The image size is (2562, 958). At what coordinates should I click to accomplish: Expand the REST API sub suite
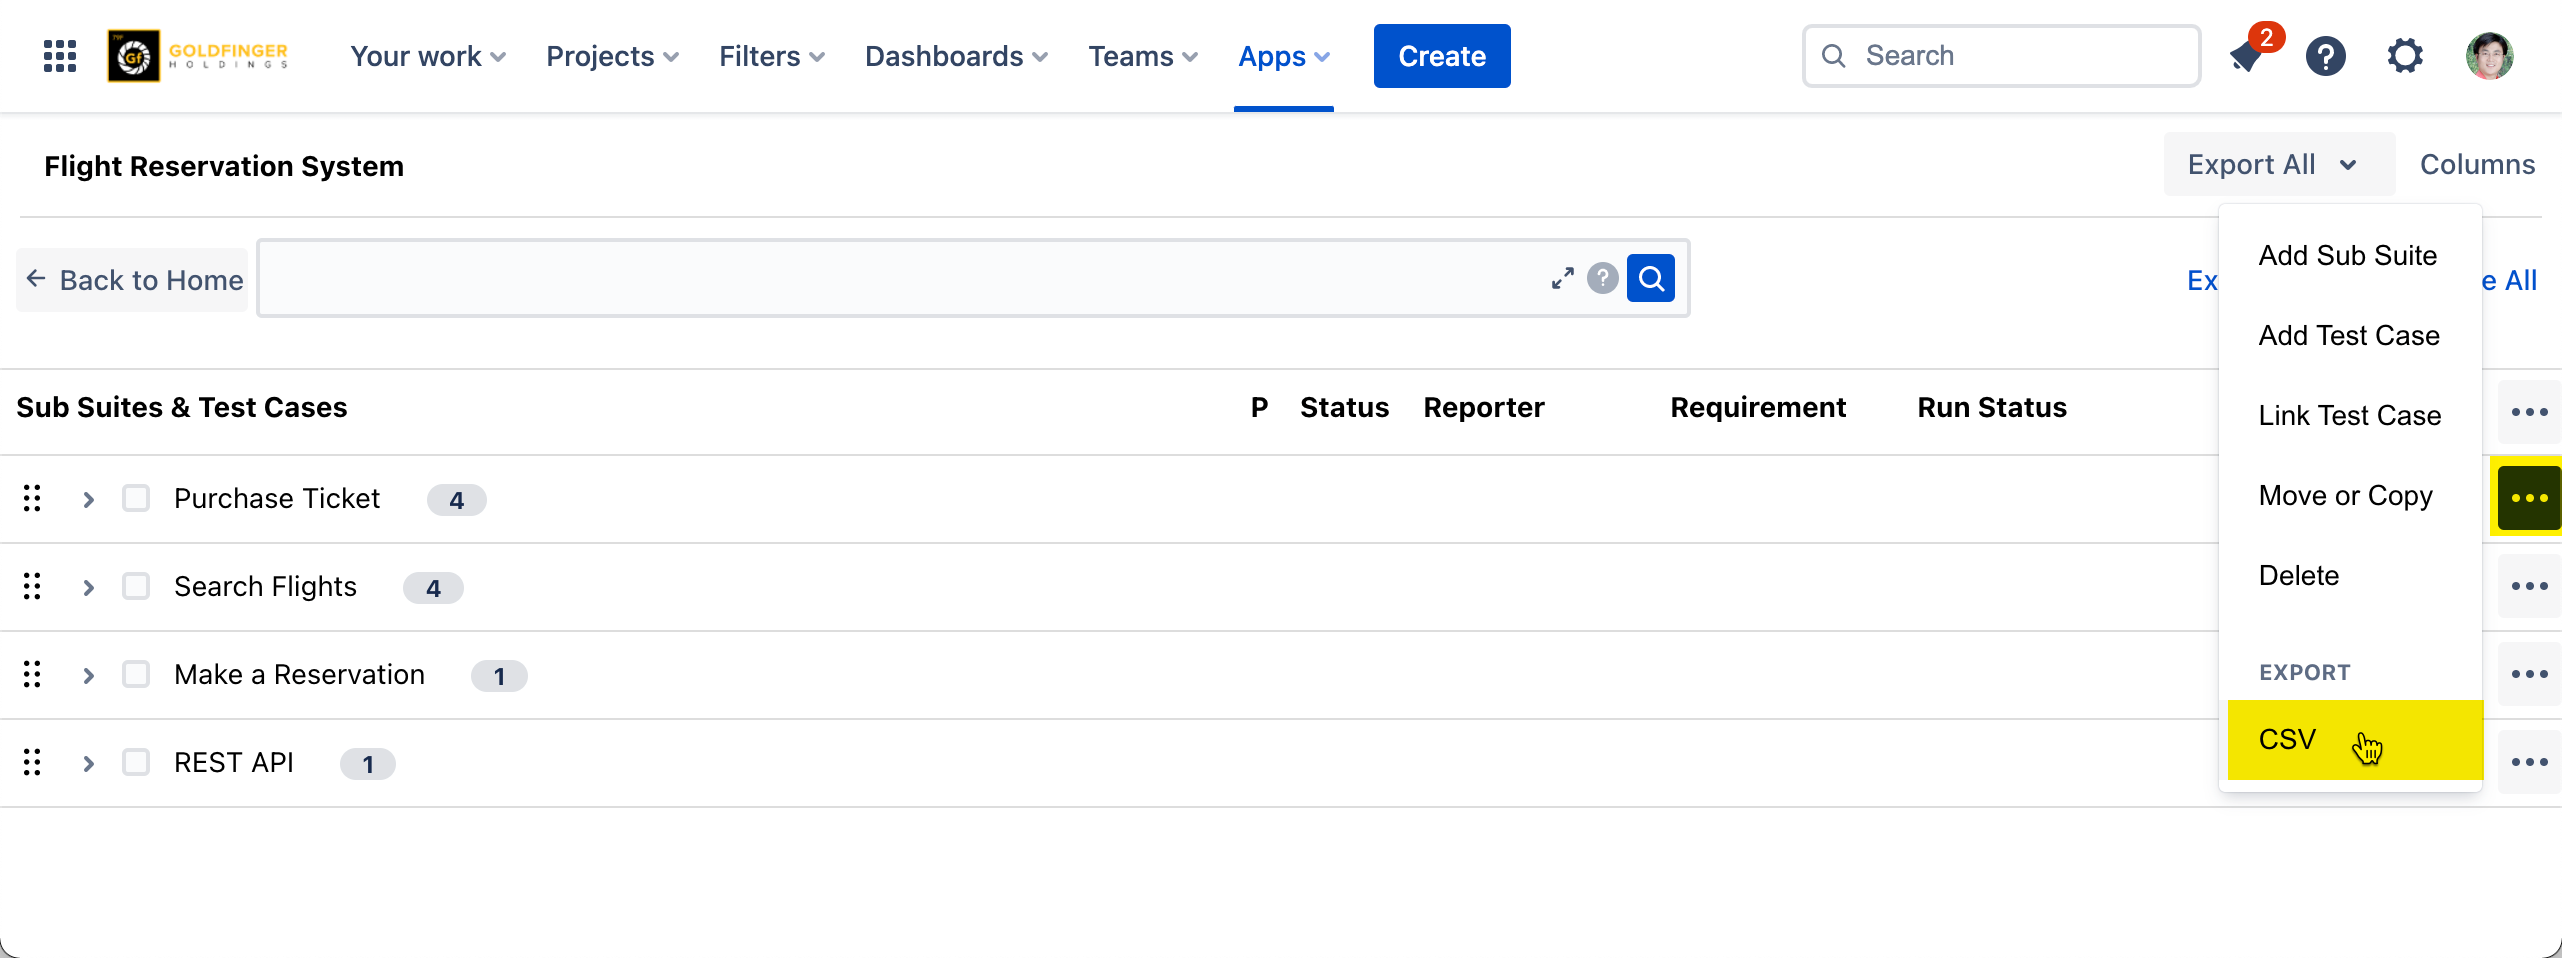[x=88, y=763]
